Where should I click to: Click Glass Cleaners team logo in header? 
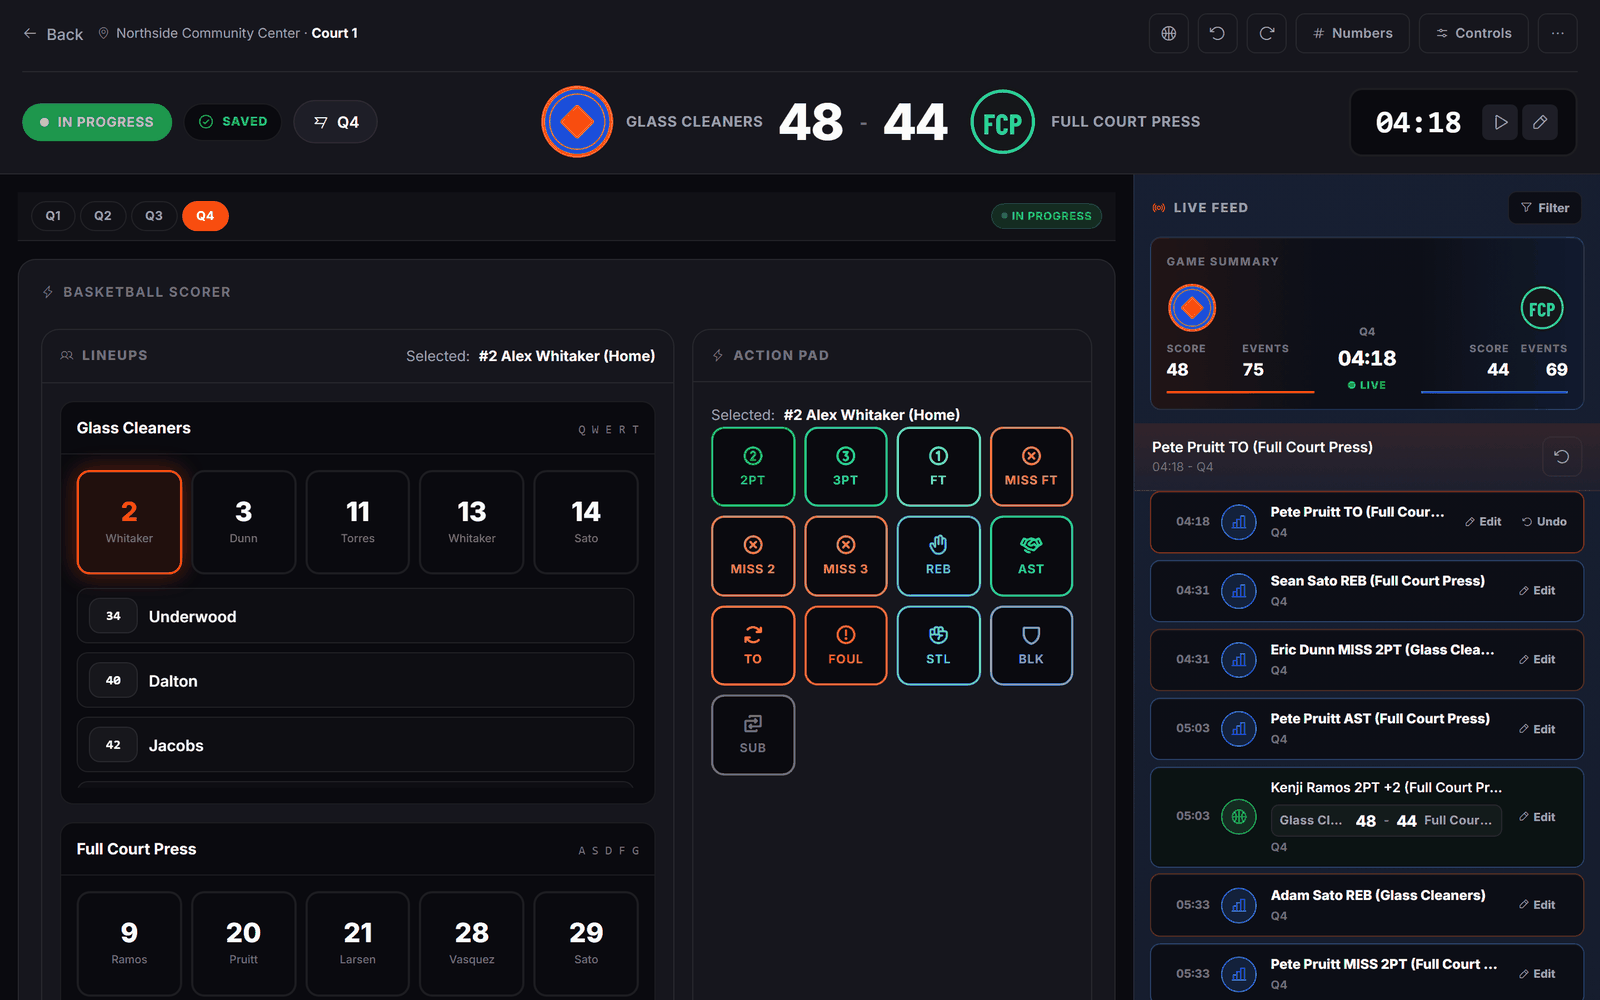(x=577, y=122)
